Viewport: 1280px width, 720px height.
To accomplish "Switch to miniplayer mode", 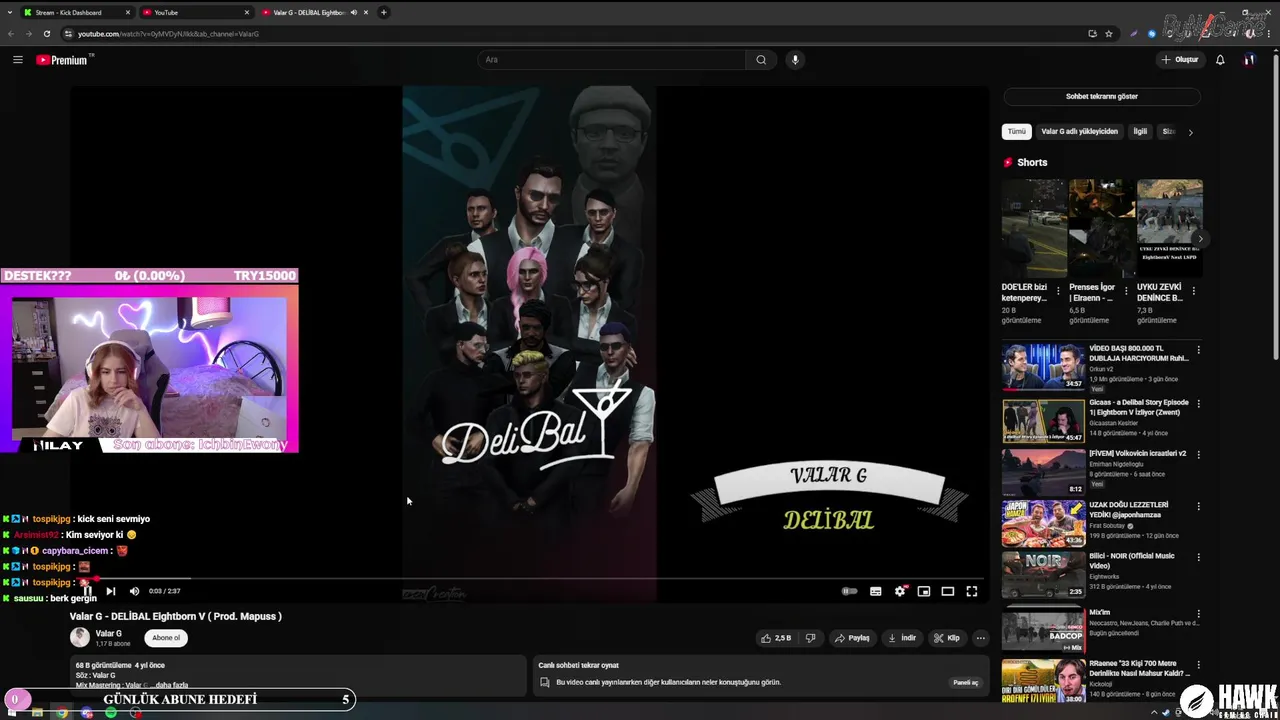I will pos(924,591).
